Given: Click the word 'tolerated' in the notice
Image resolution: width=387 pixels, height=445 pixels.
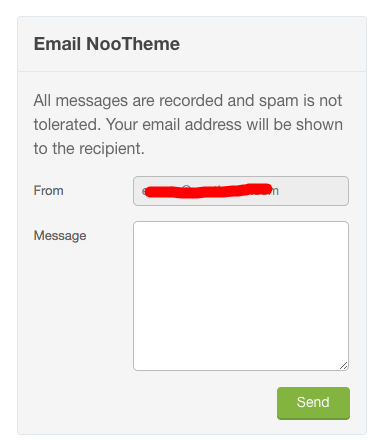Looking at the screenshot, I should pos(67,125).
